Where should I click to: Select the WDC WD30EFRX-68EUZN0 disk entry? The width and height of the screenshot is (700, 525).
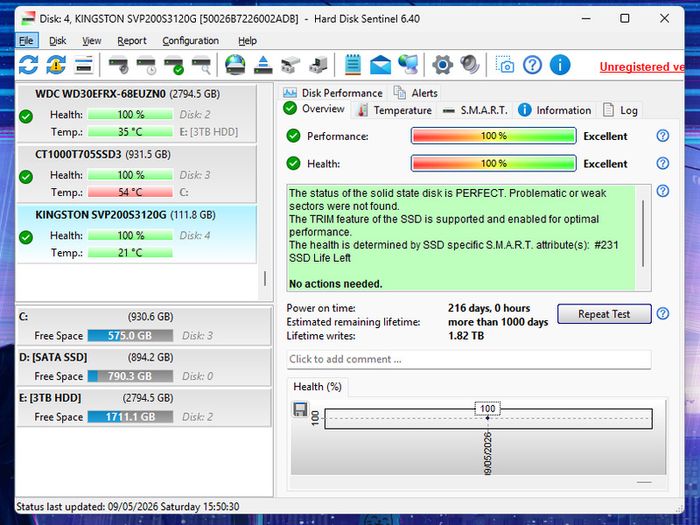(137, 113)
